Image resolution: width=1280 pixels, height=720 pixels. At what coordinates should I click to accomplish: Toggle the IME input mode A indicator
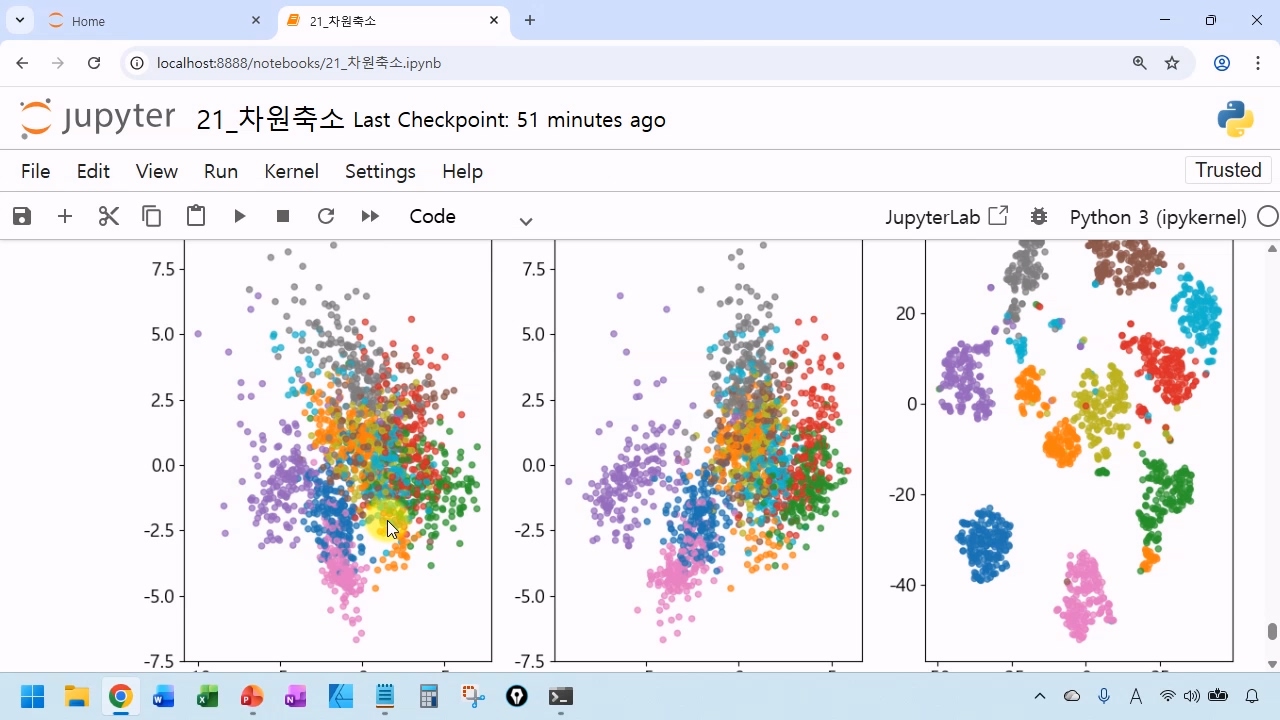[x=1136, y=696]
